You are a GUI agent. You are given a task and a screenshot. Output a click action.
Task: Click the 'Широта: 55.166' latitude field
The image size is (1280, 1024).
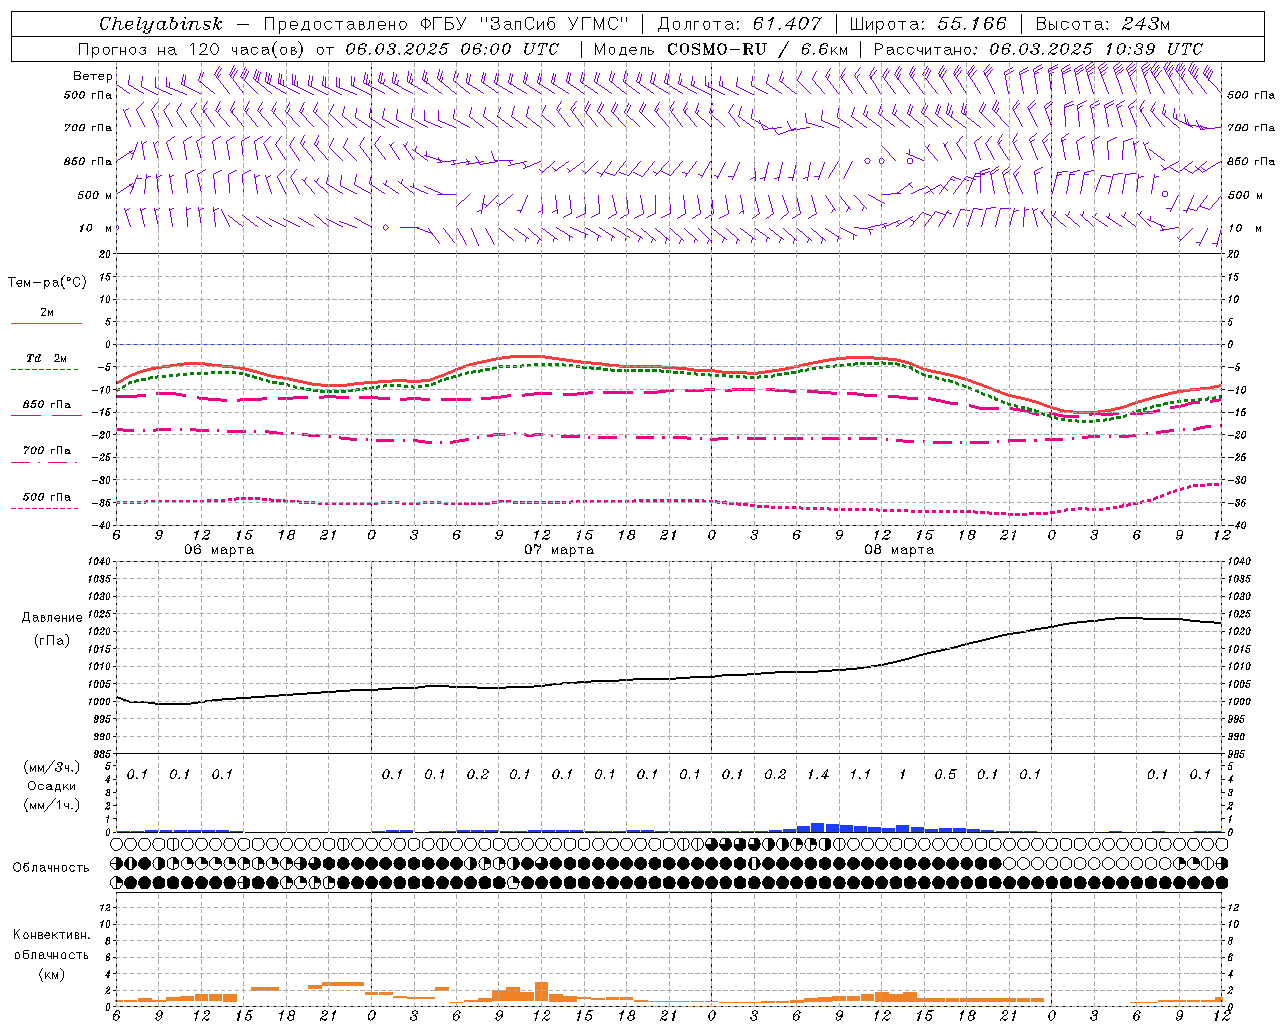[x=928, y=24]
